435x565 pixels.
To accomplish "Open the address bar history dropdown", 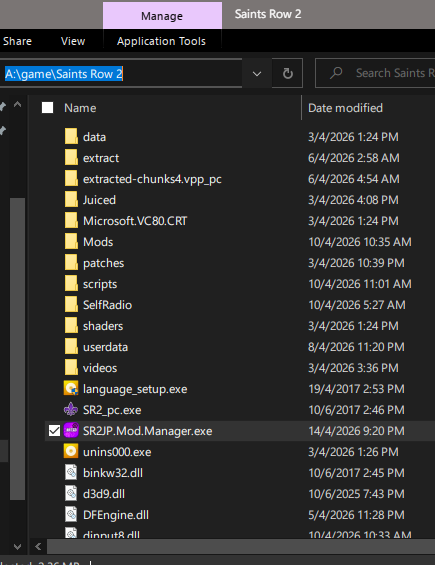I will [x=257, y=74].
